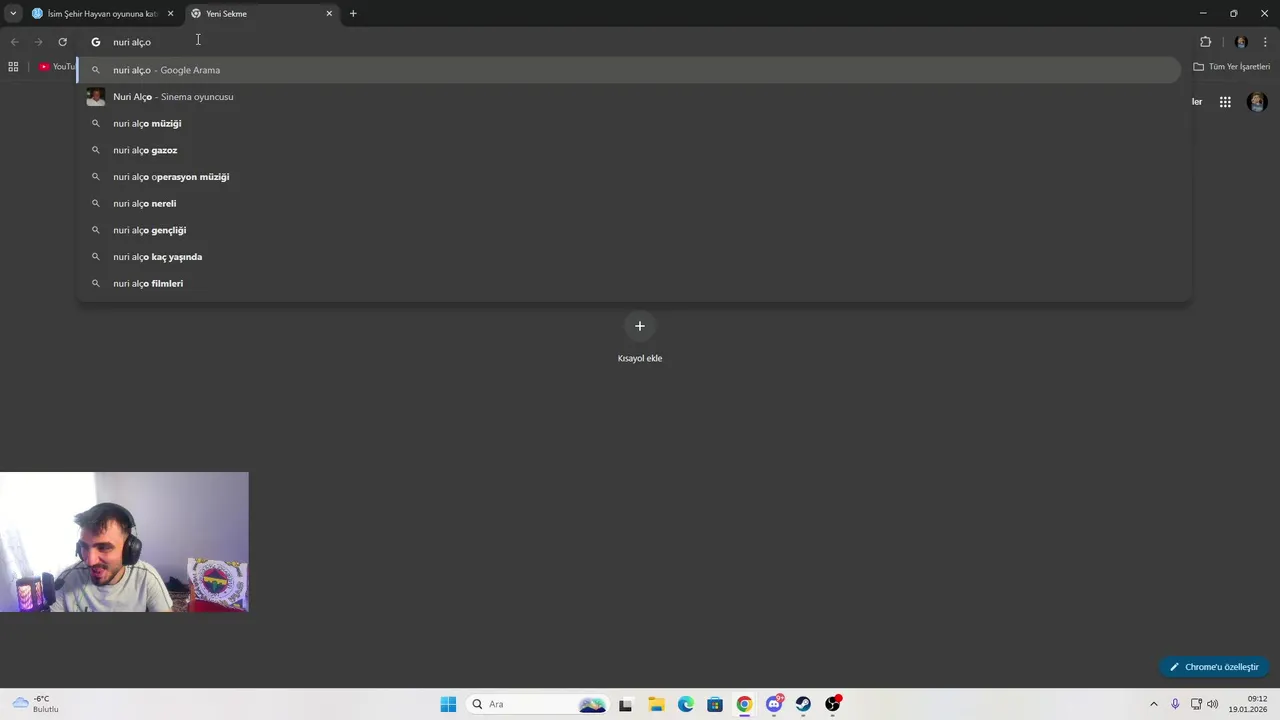The image size is (1280, 720).
Task: Expand the system tray hidden icons chevron
Action: tap(1154, 704)
